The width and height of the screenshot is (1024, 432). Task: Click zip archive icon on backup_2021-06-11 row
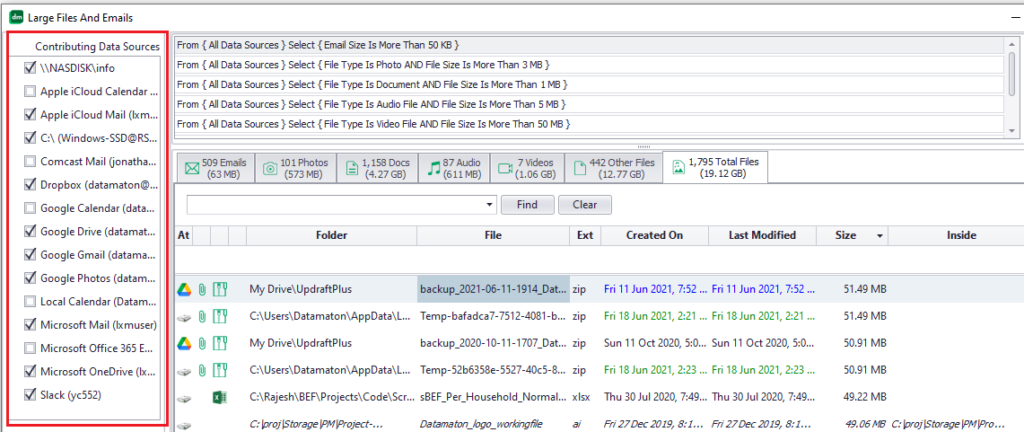220,289
